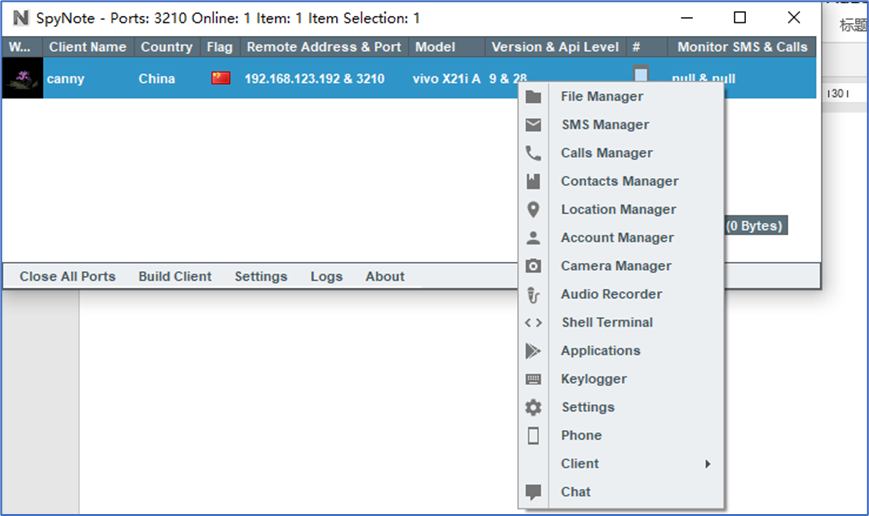The height and width of the screenshot is (516, 869).
Task: Click the Flag column header
Action: [220, 47]
